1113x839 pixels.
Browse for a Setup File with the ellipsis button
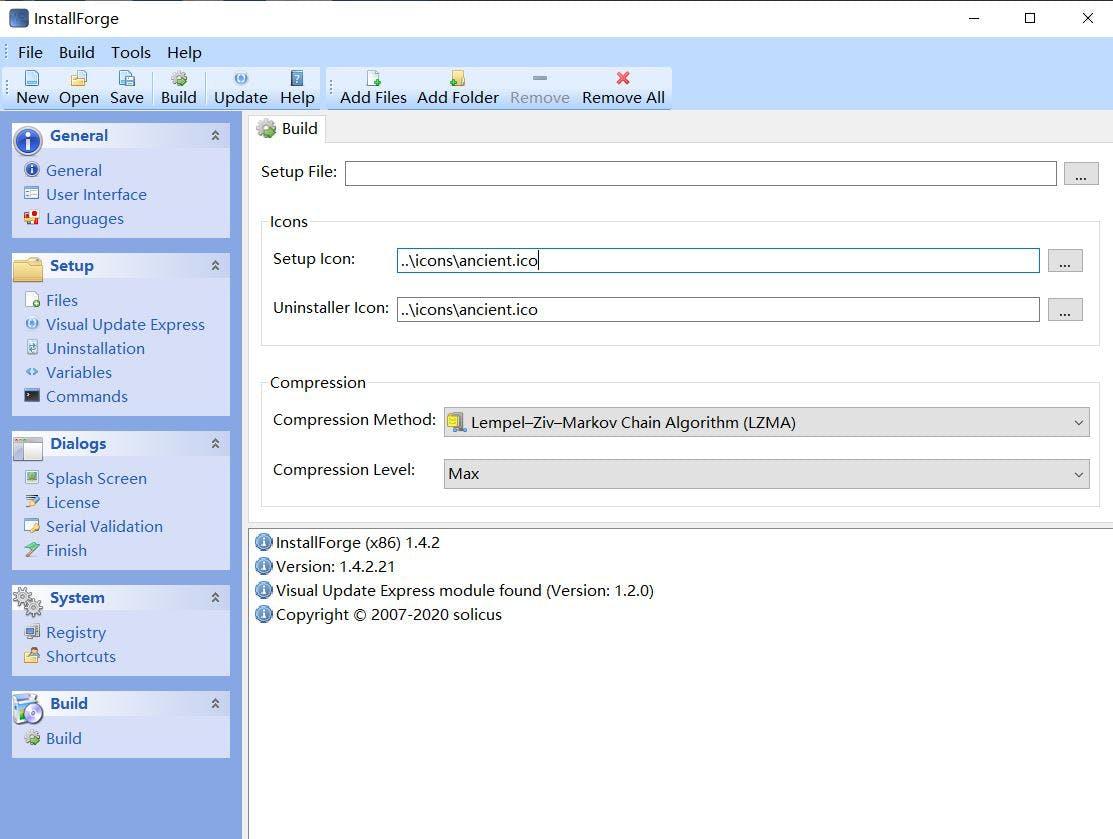1080,173
